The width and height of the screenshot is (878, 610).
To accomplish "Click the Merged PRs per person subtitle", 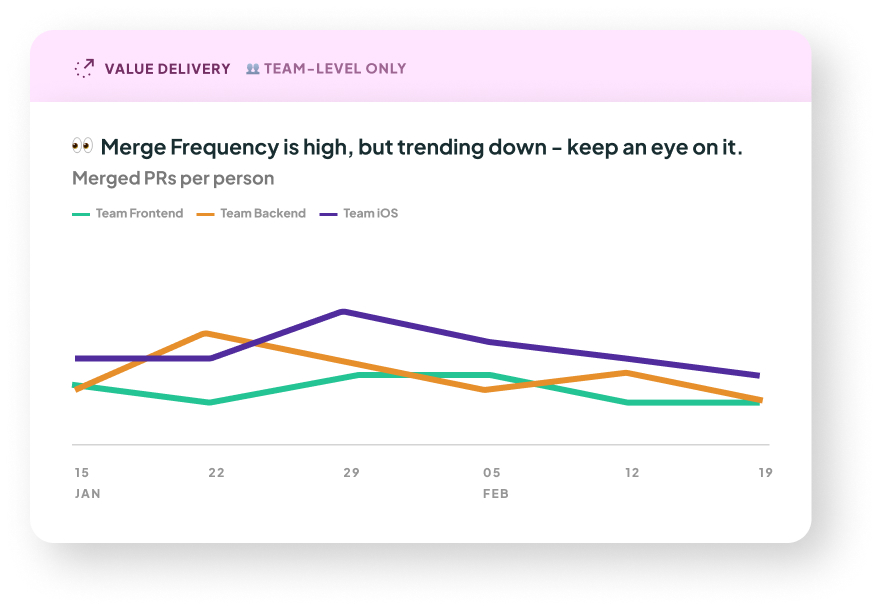I will point(173,178).
